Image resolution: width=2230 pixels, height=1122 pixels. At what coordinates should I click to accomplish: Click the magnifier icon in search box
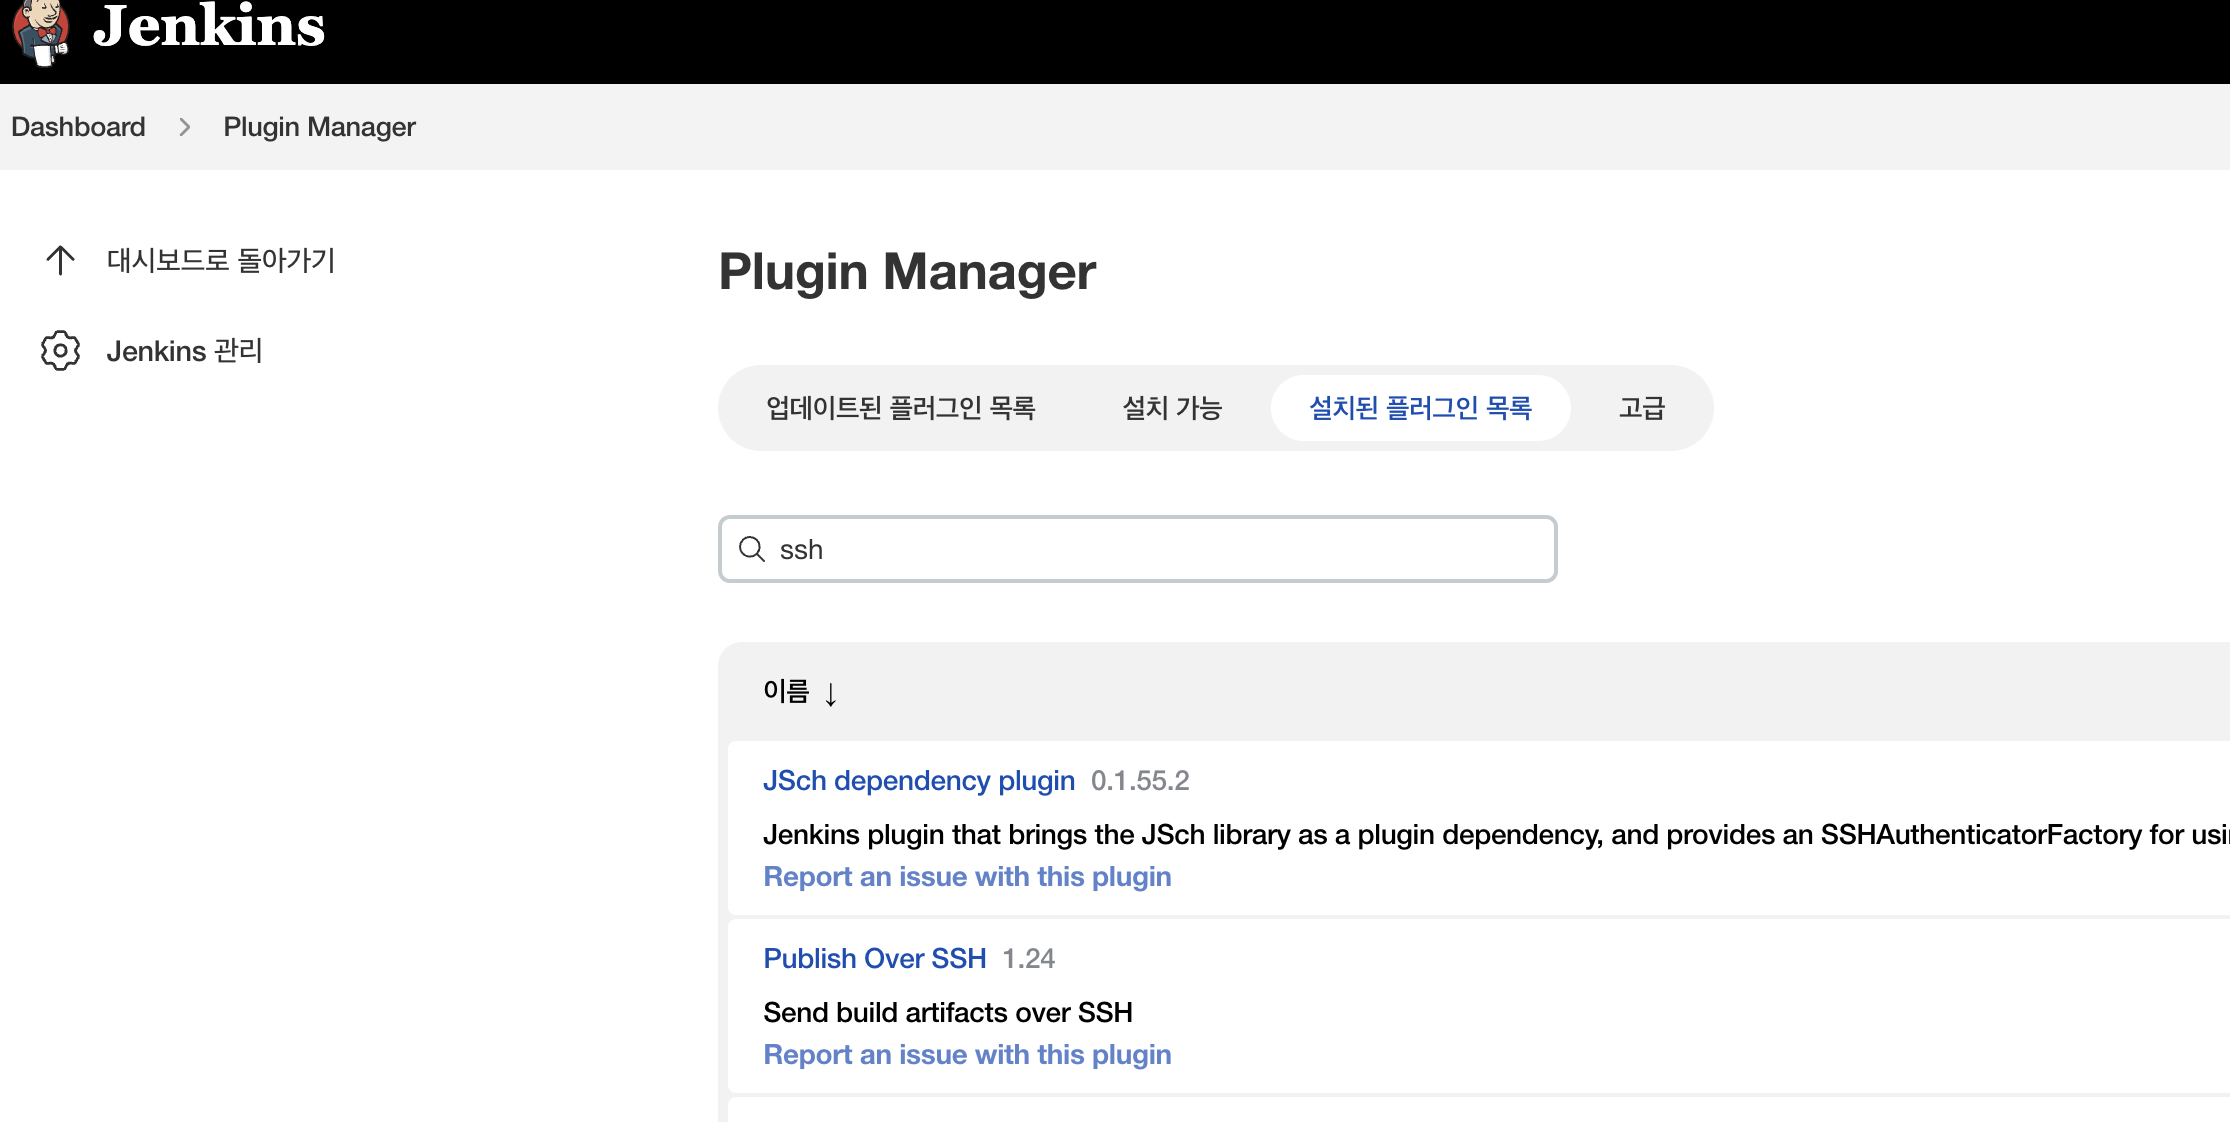752,549
